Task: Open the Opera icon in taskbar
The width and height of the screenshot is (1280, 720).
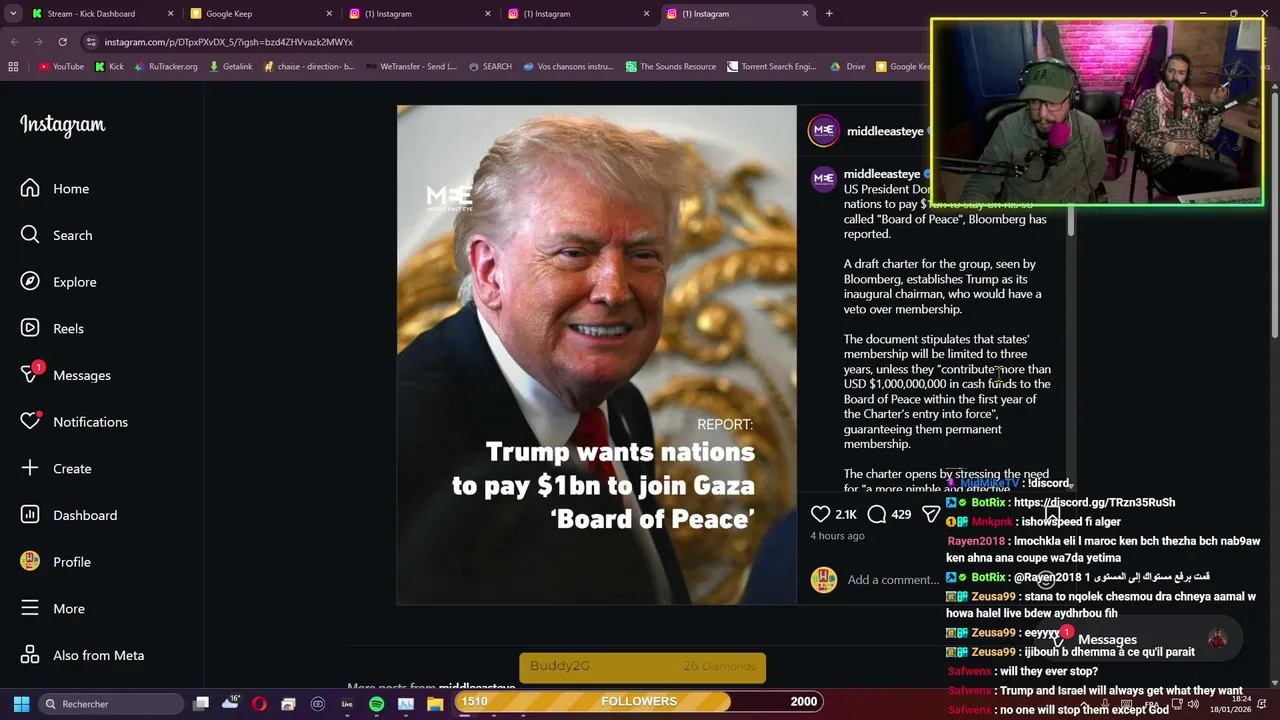Action: pyautogui.click(x=259, y=704)
